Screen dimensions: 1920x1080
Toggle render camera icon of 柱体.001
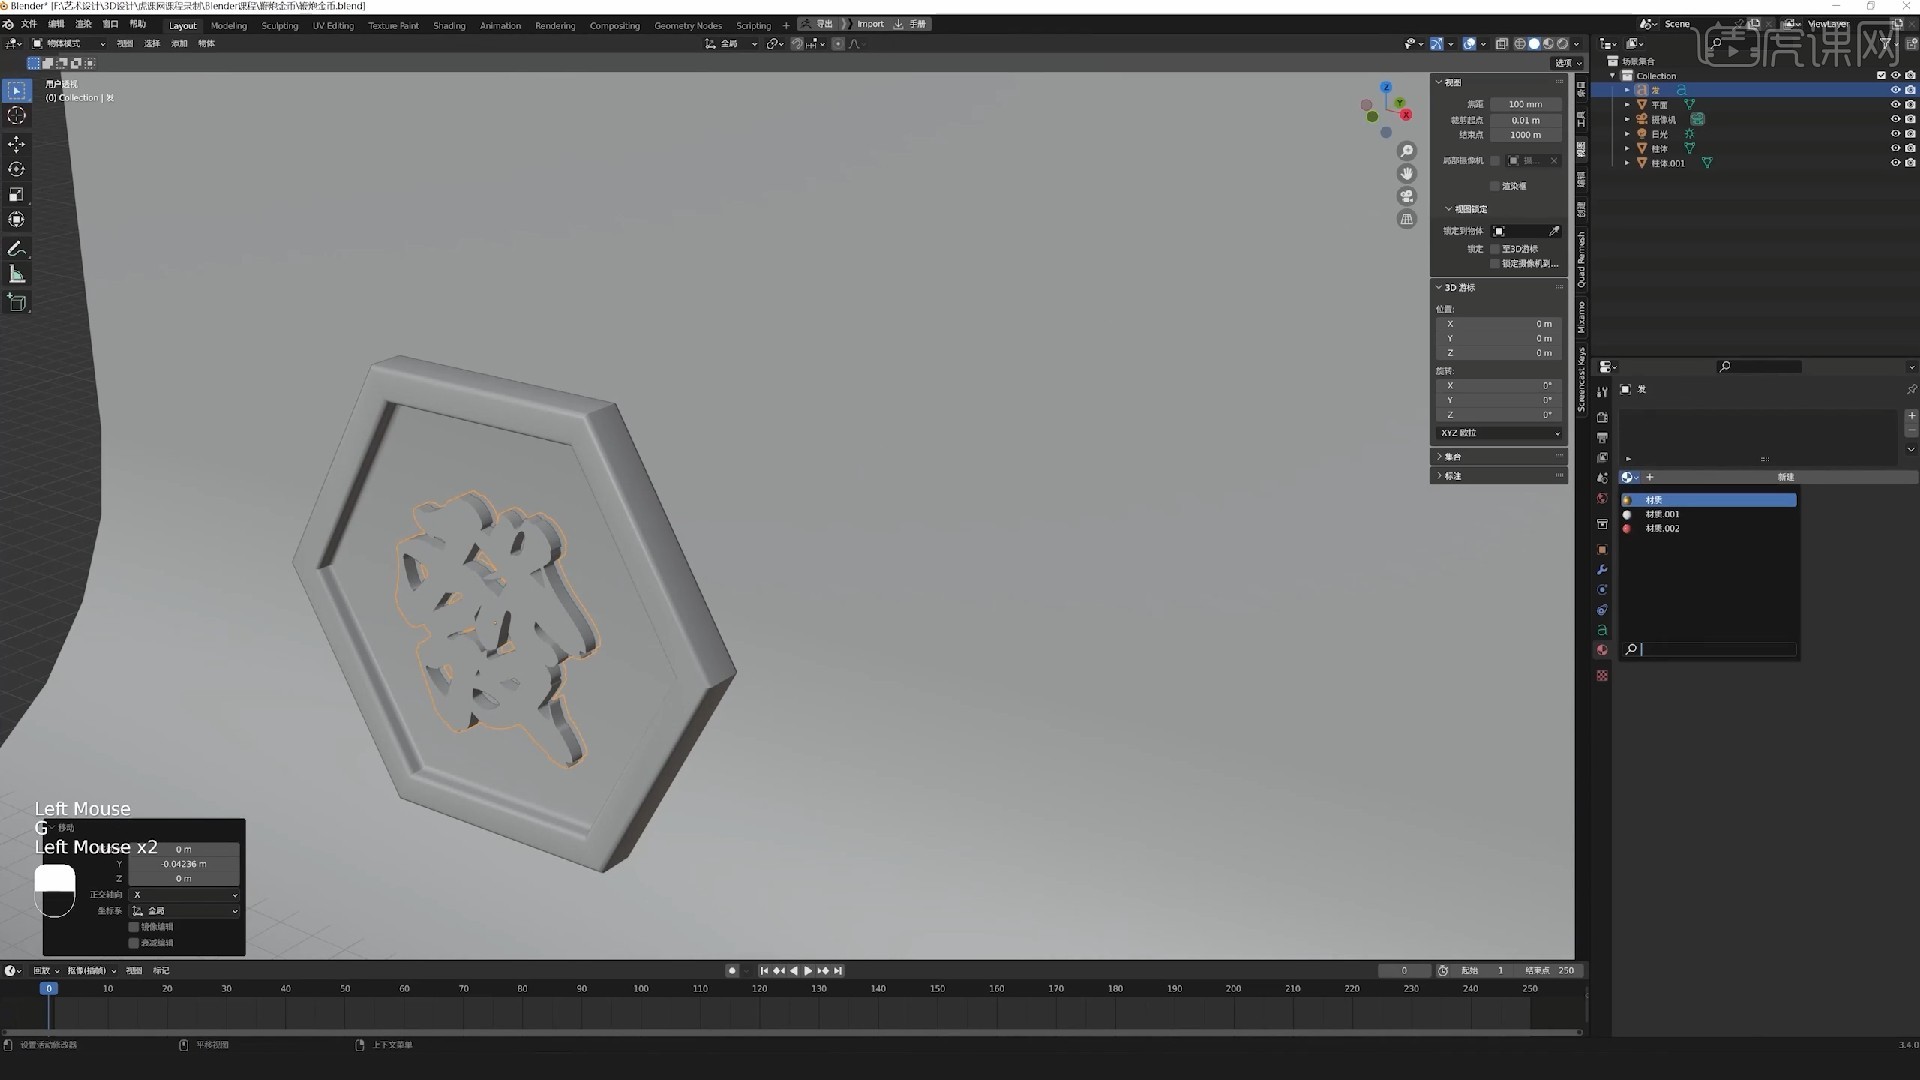(x=1910, y=163)
